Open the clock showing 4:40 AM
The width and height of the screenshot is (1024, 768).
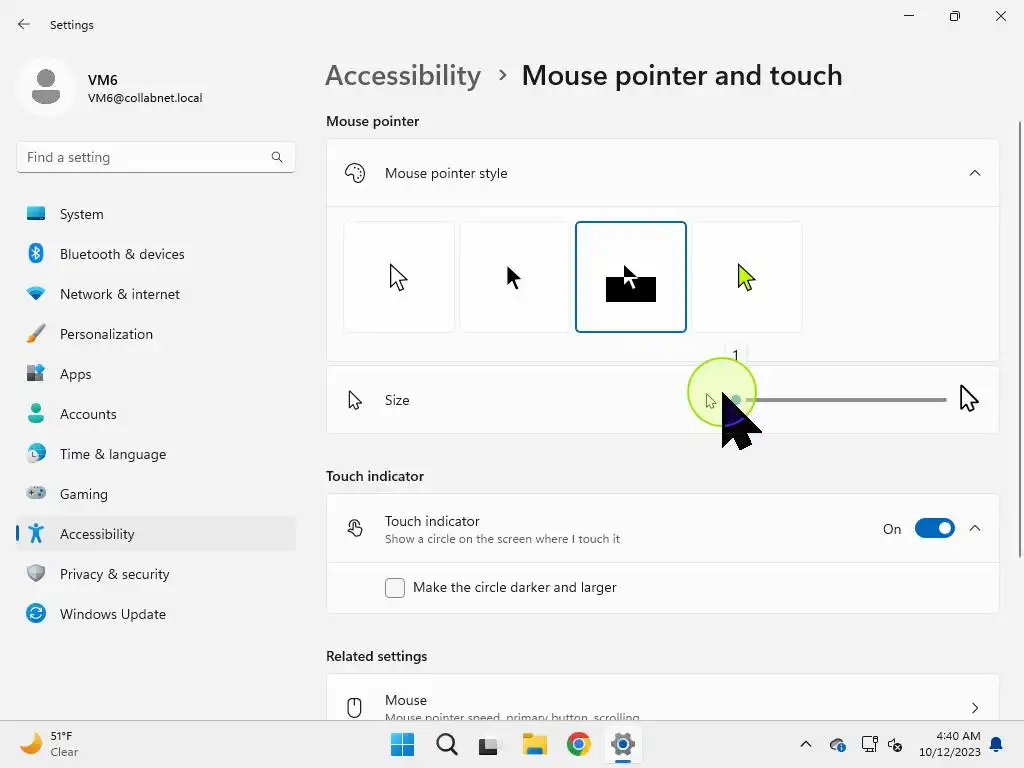pos(950,744)
